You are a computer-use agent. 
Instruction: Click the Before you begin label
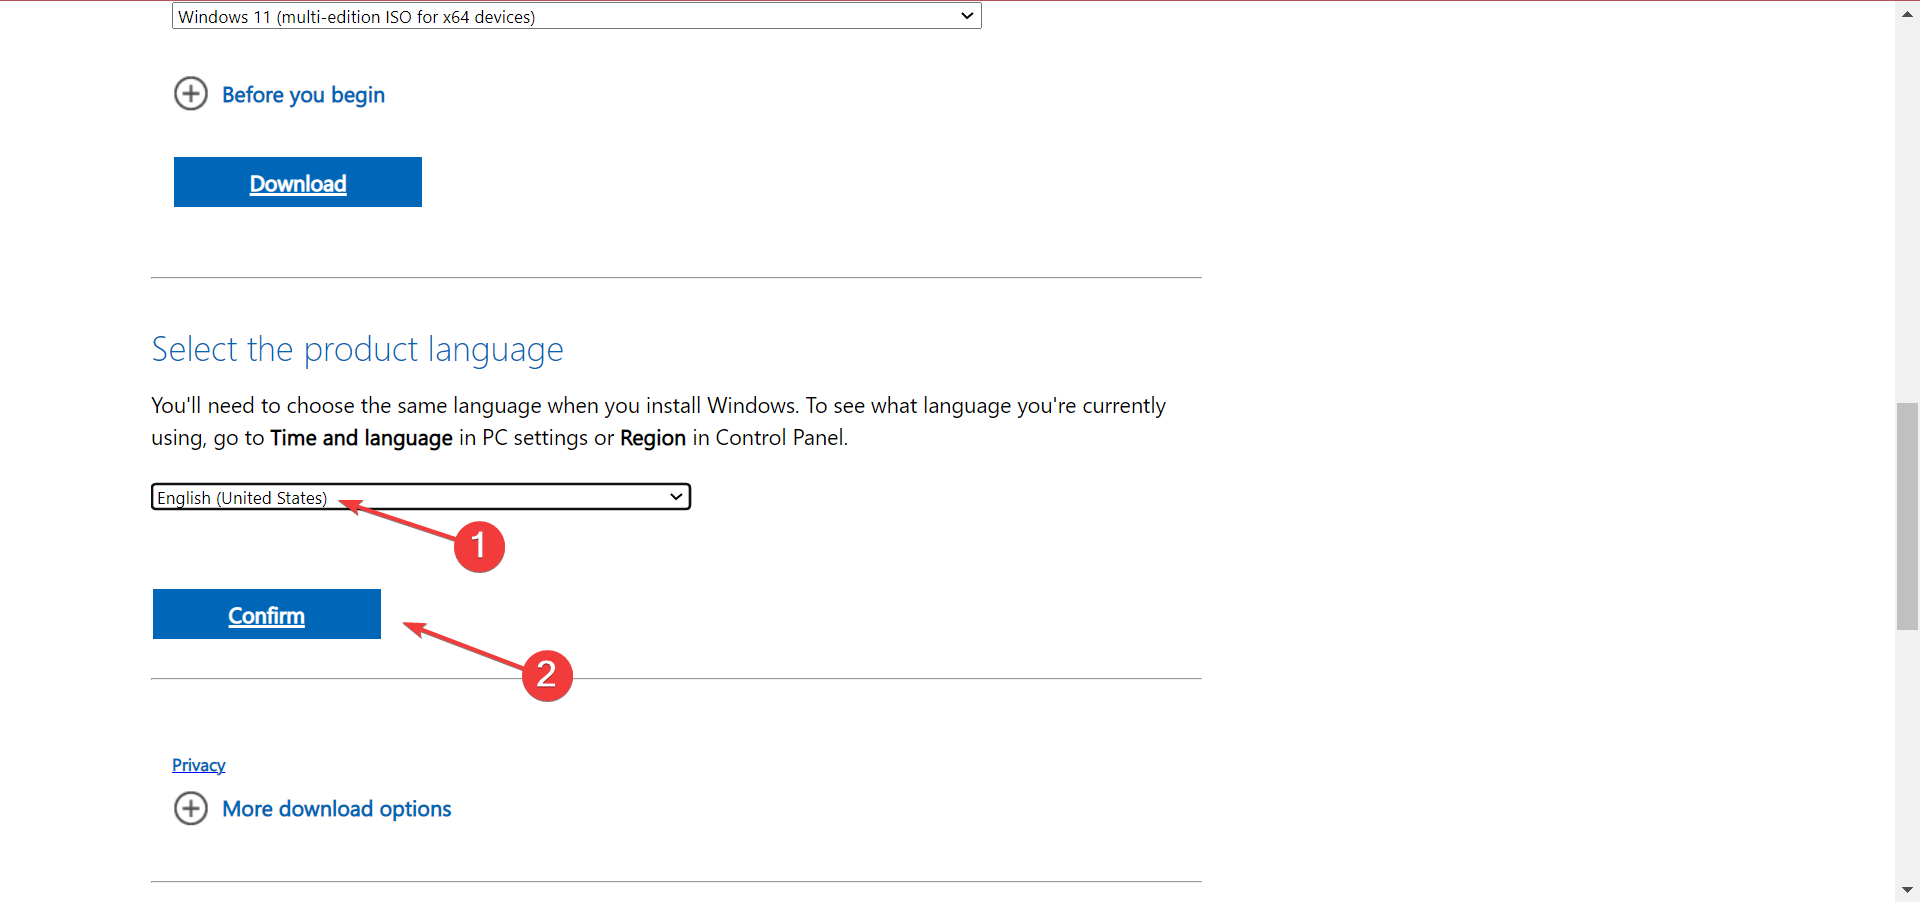pos(303,95)
